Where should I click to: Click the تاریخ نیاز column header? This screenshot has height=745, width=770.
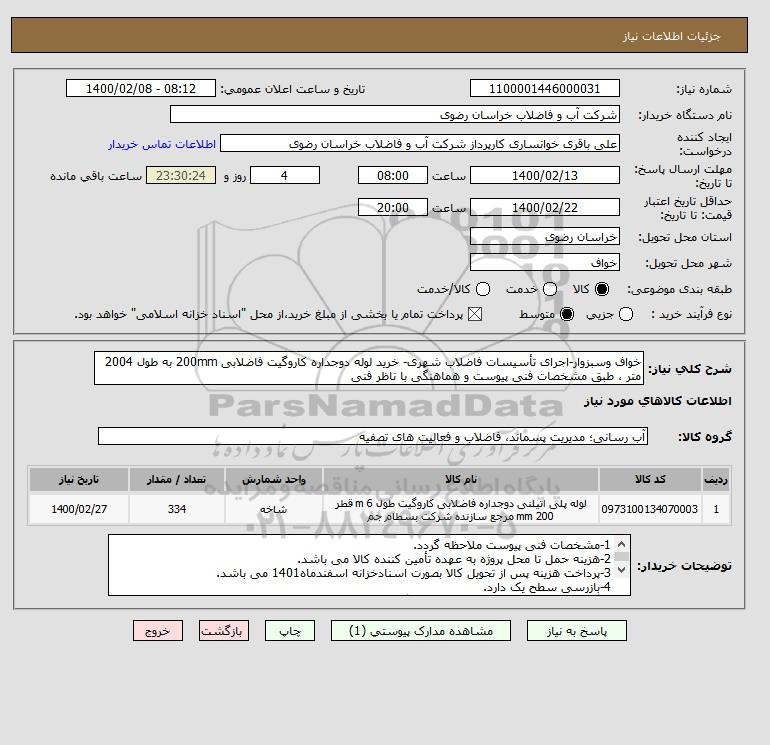coord(79,479)
